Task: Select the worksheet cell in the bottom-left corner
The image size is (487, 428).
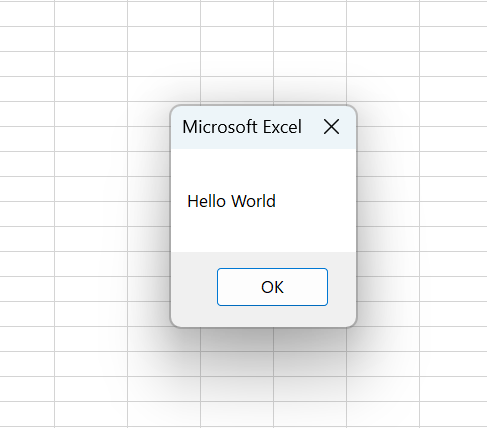Action: coord(27,414)
